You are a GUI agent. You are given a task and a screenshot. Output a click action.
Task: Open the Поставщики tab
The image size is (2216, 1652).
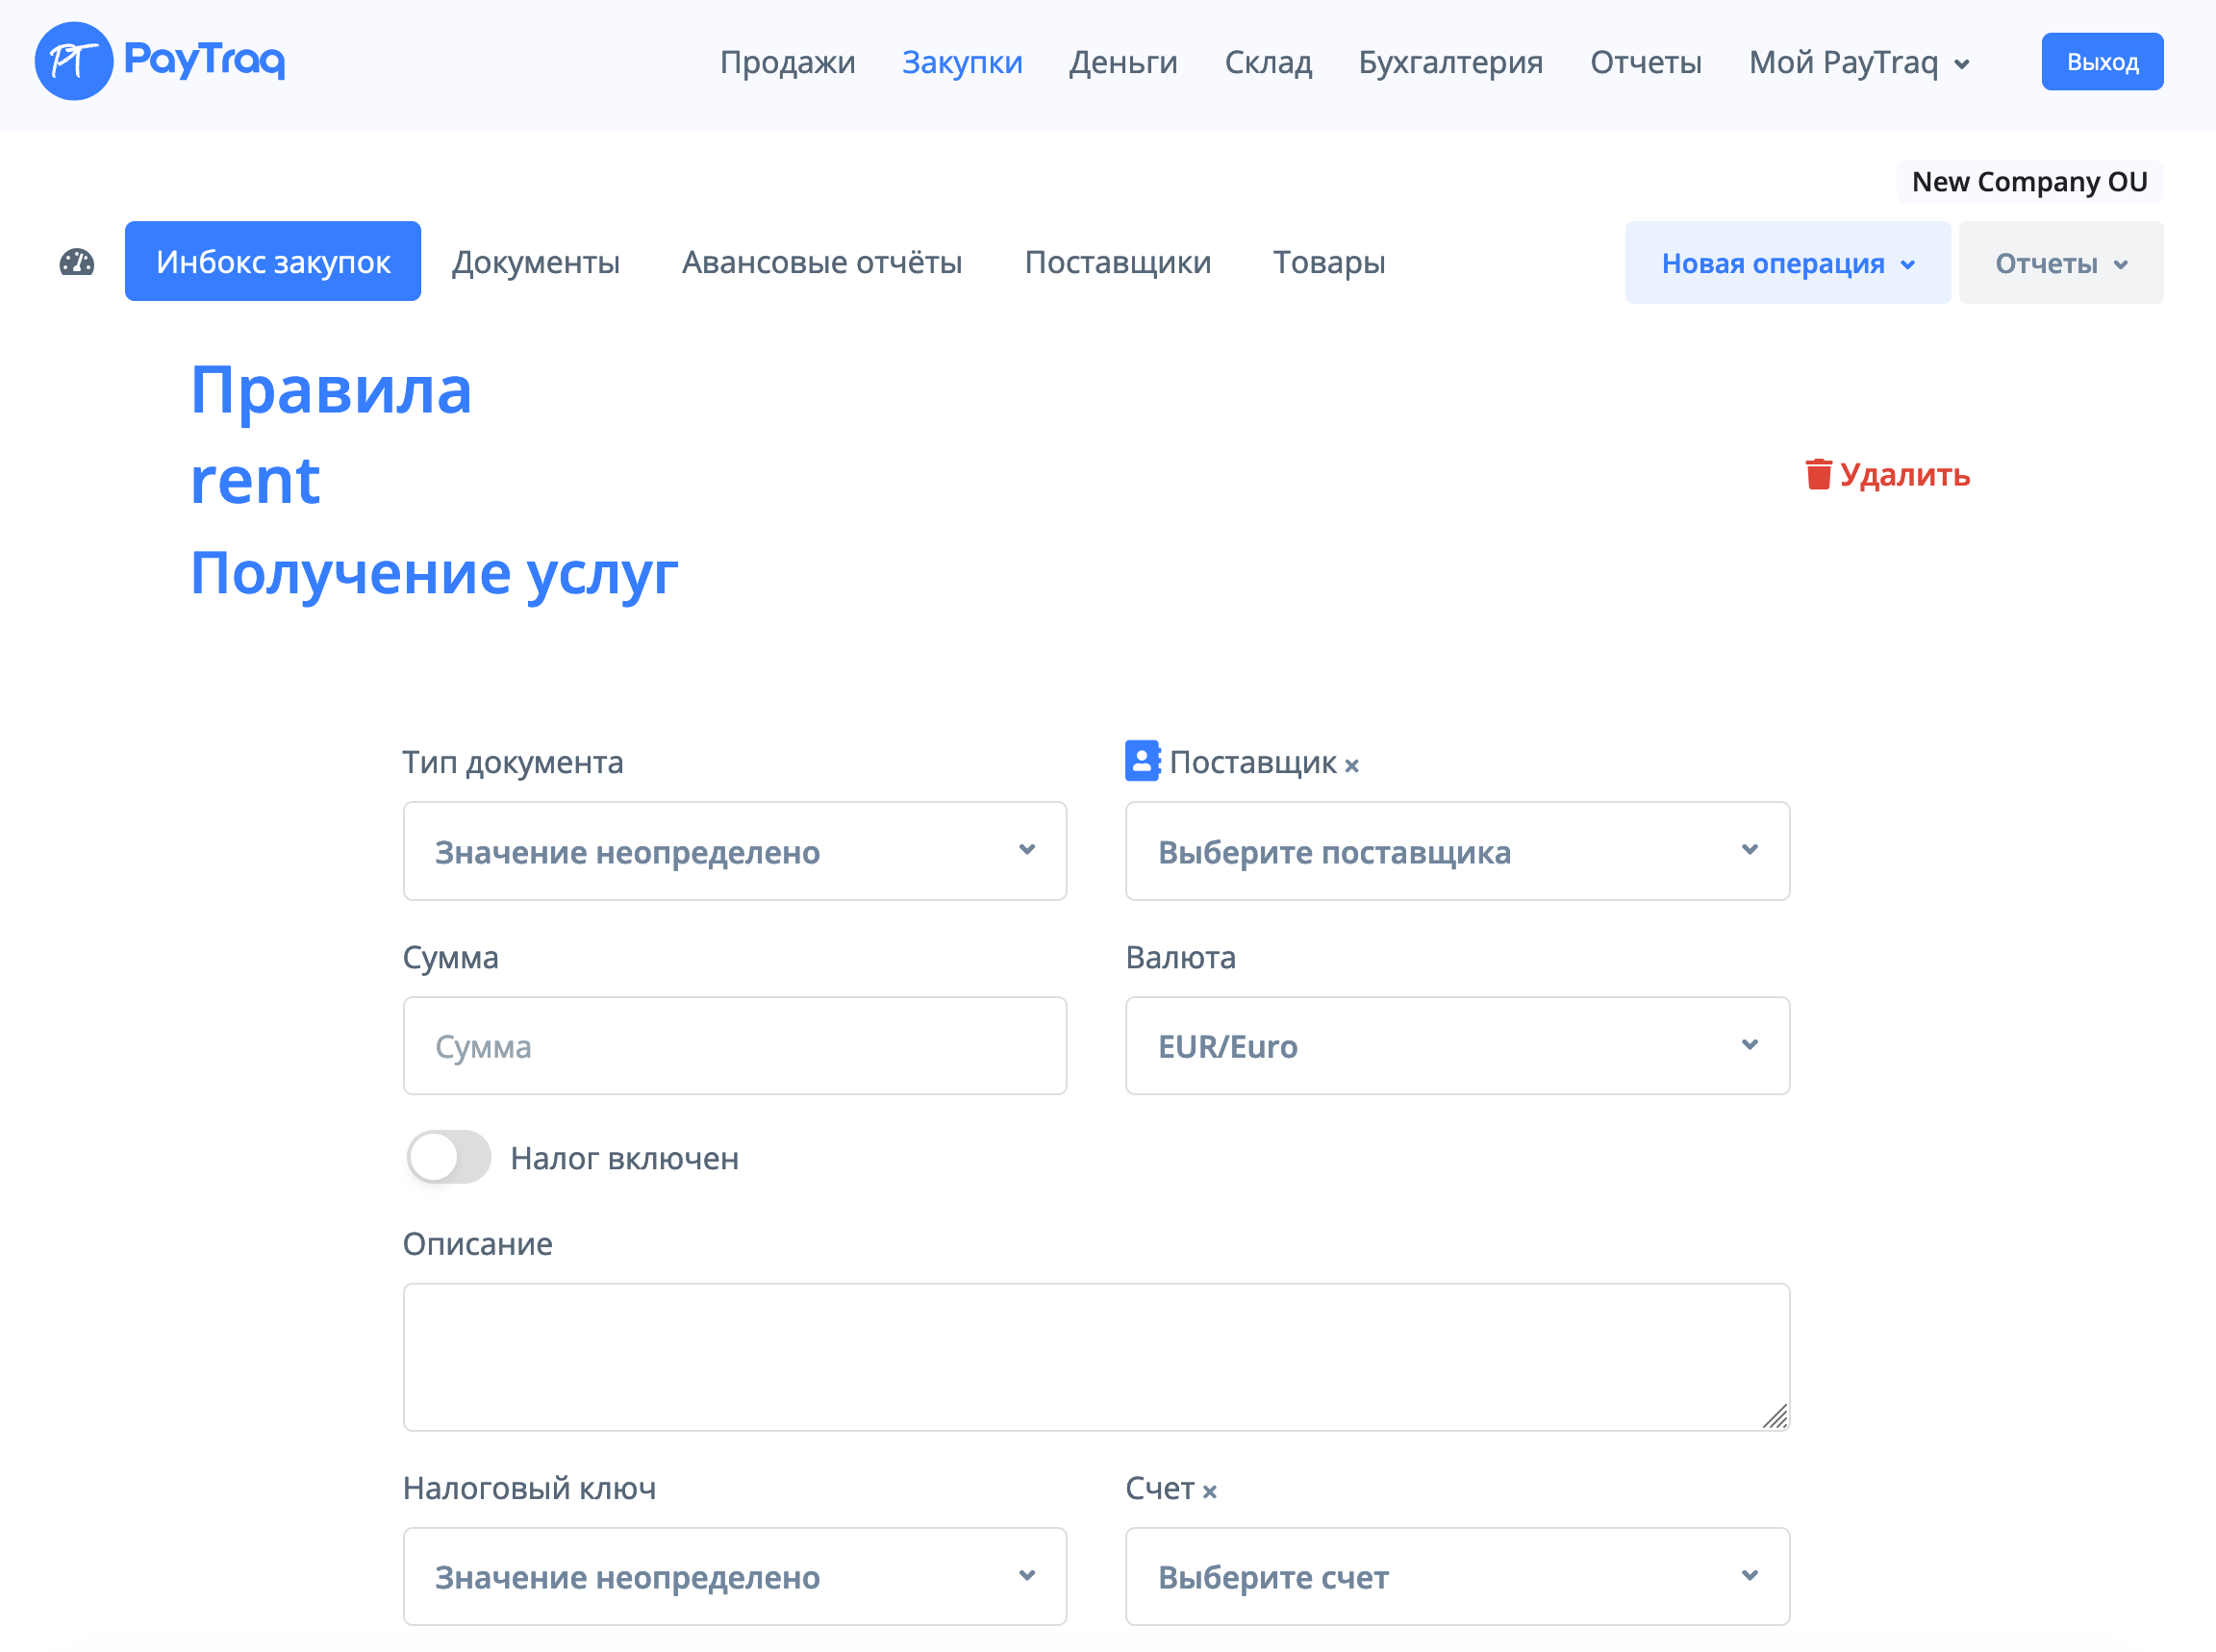pyautogui.click(x=1117, y=262)
